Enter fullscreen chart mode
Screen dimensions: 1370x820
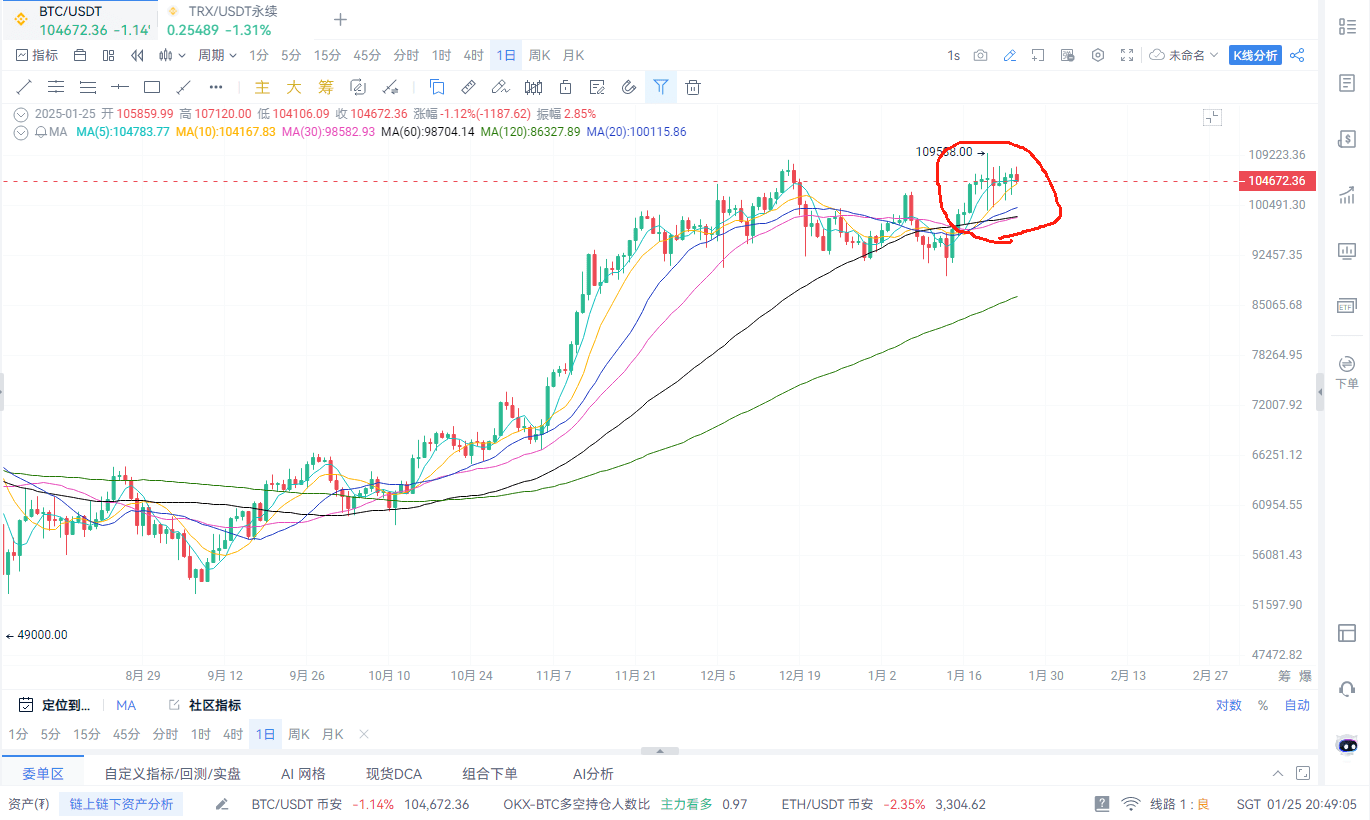[x=1127, y=55]
